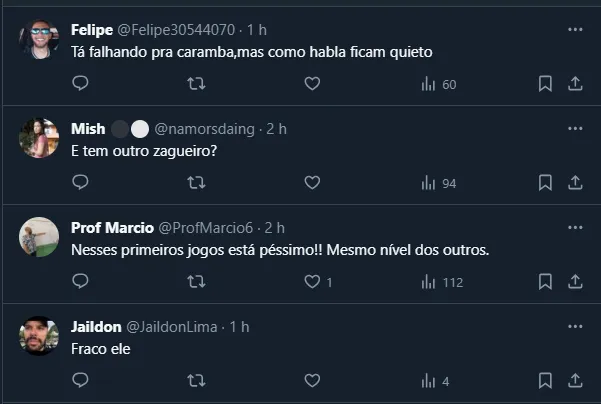
Task: Share Prof Marcio's tweet
Action: 575,282
